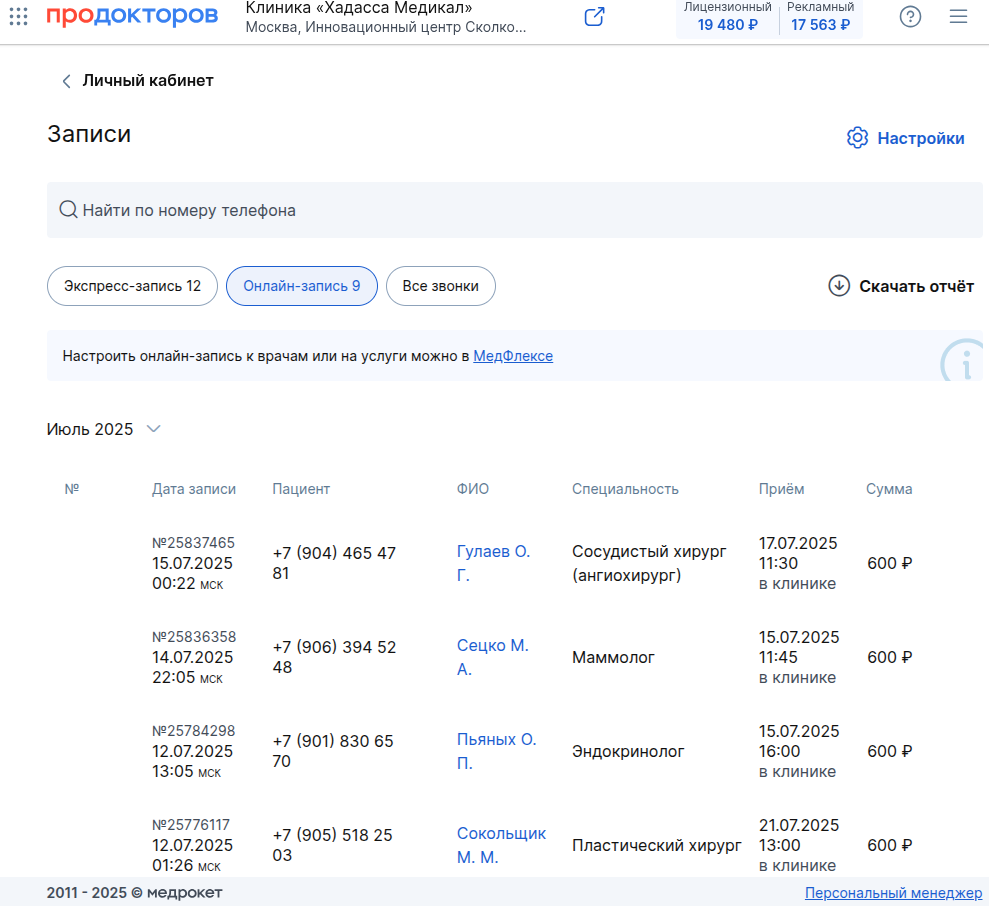Click phone +7 (906) 394 52 48
The width and height of the screenshot is (989, 906).
tap(334, 657)
